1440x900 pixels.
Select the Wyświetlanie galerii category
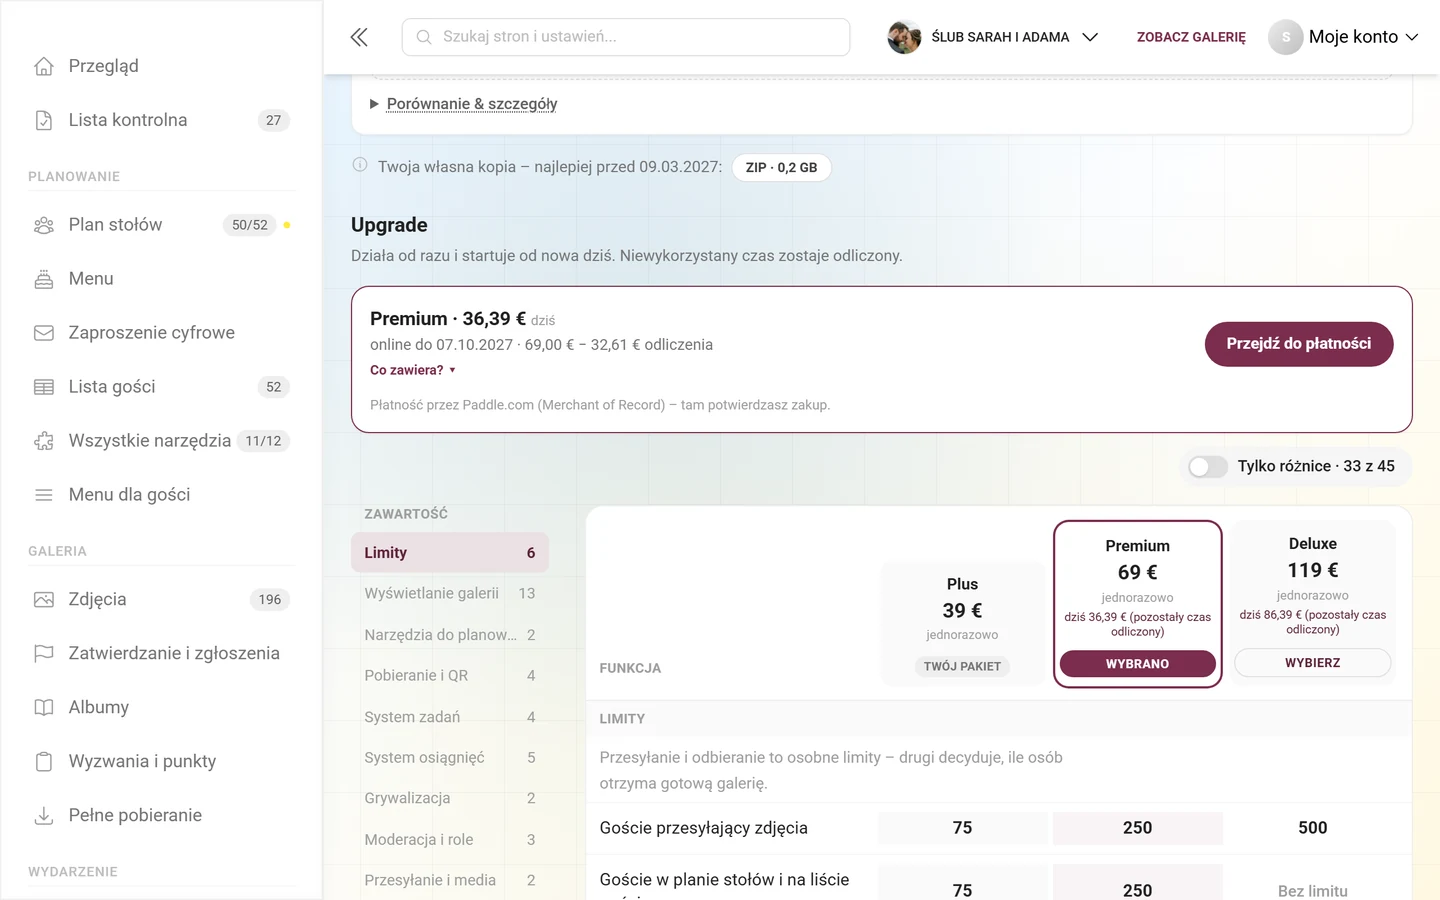click(450, 594)
